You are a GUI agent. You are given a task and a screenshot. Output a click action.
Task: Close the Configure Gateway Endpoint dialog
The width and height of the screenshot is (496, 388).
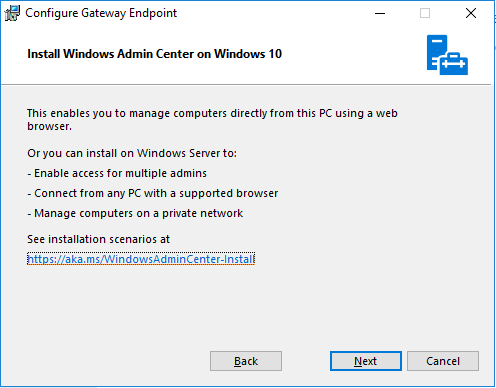click(471, 13)
